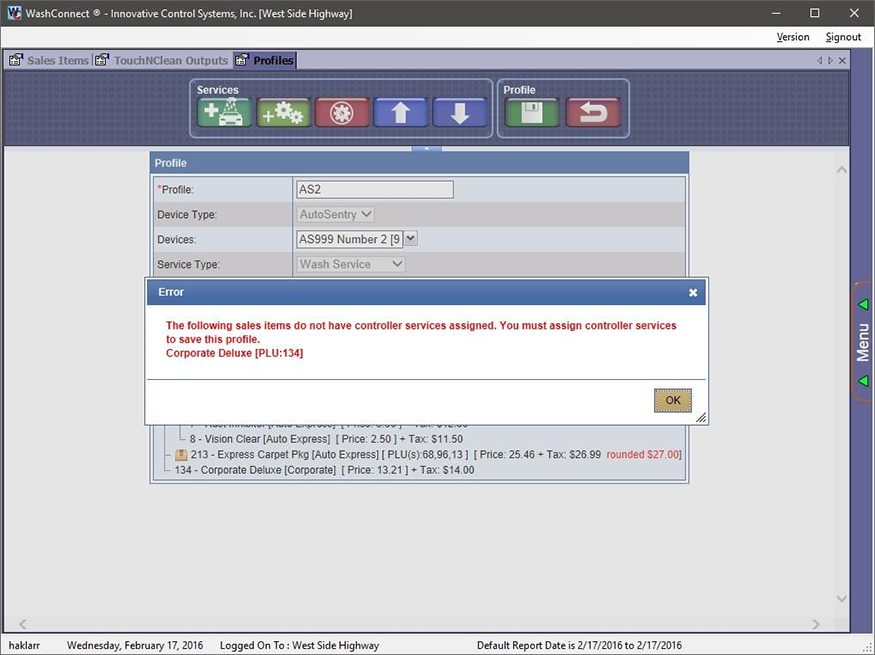Click the Add Controller Services gears icon
Image resolution: width=875 pixels, height=655 pixels.
(283, 112)
